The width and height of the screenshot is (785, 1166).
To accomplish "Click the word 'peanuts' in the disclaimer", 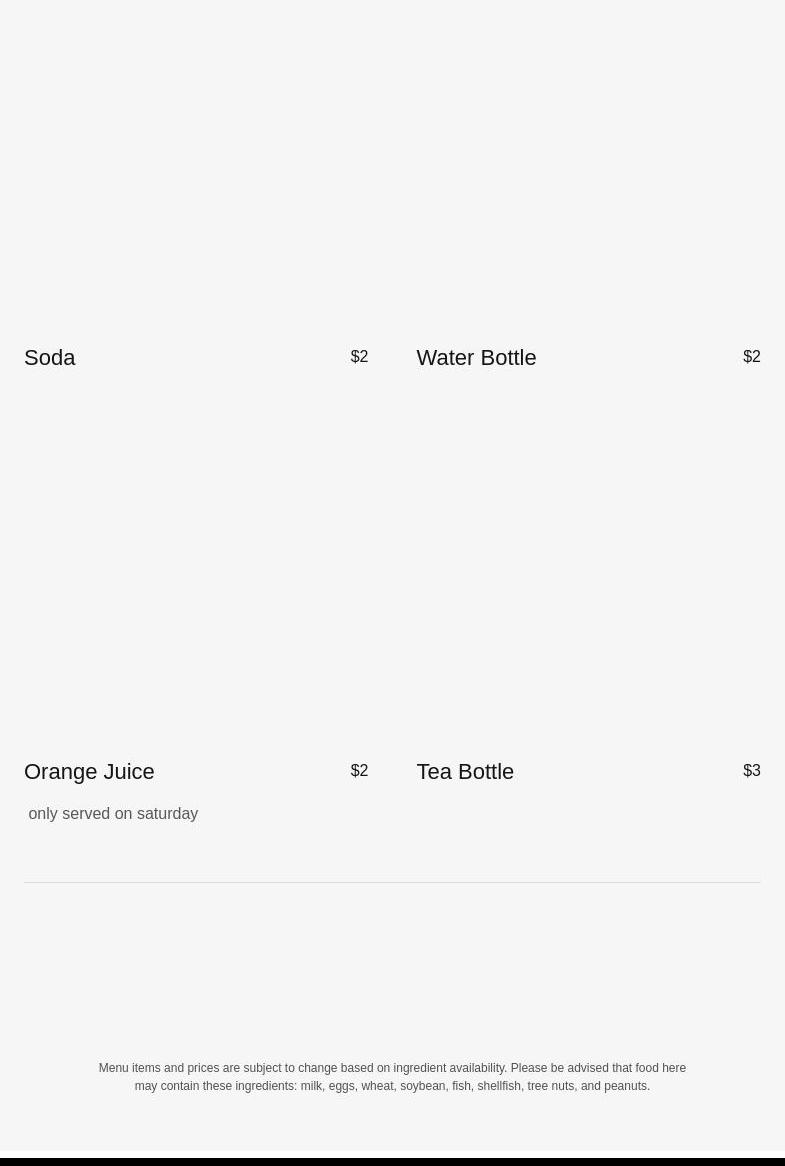I will 626,1086.
